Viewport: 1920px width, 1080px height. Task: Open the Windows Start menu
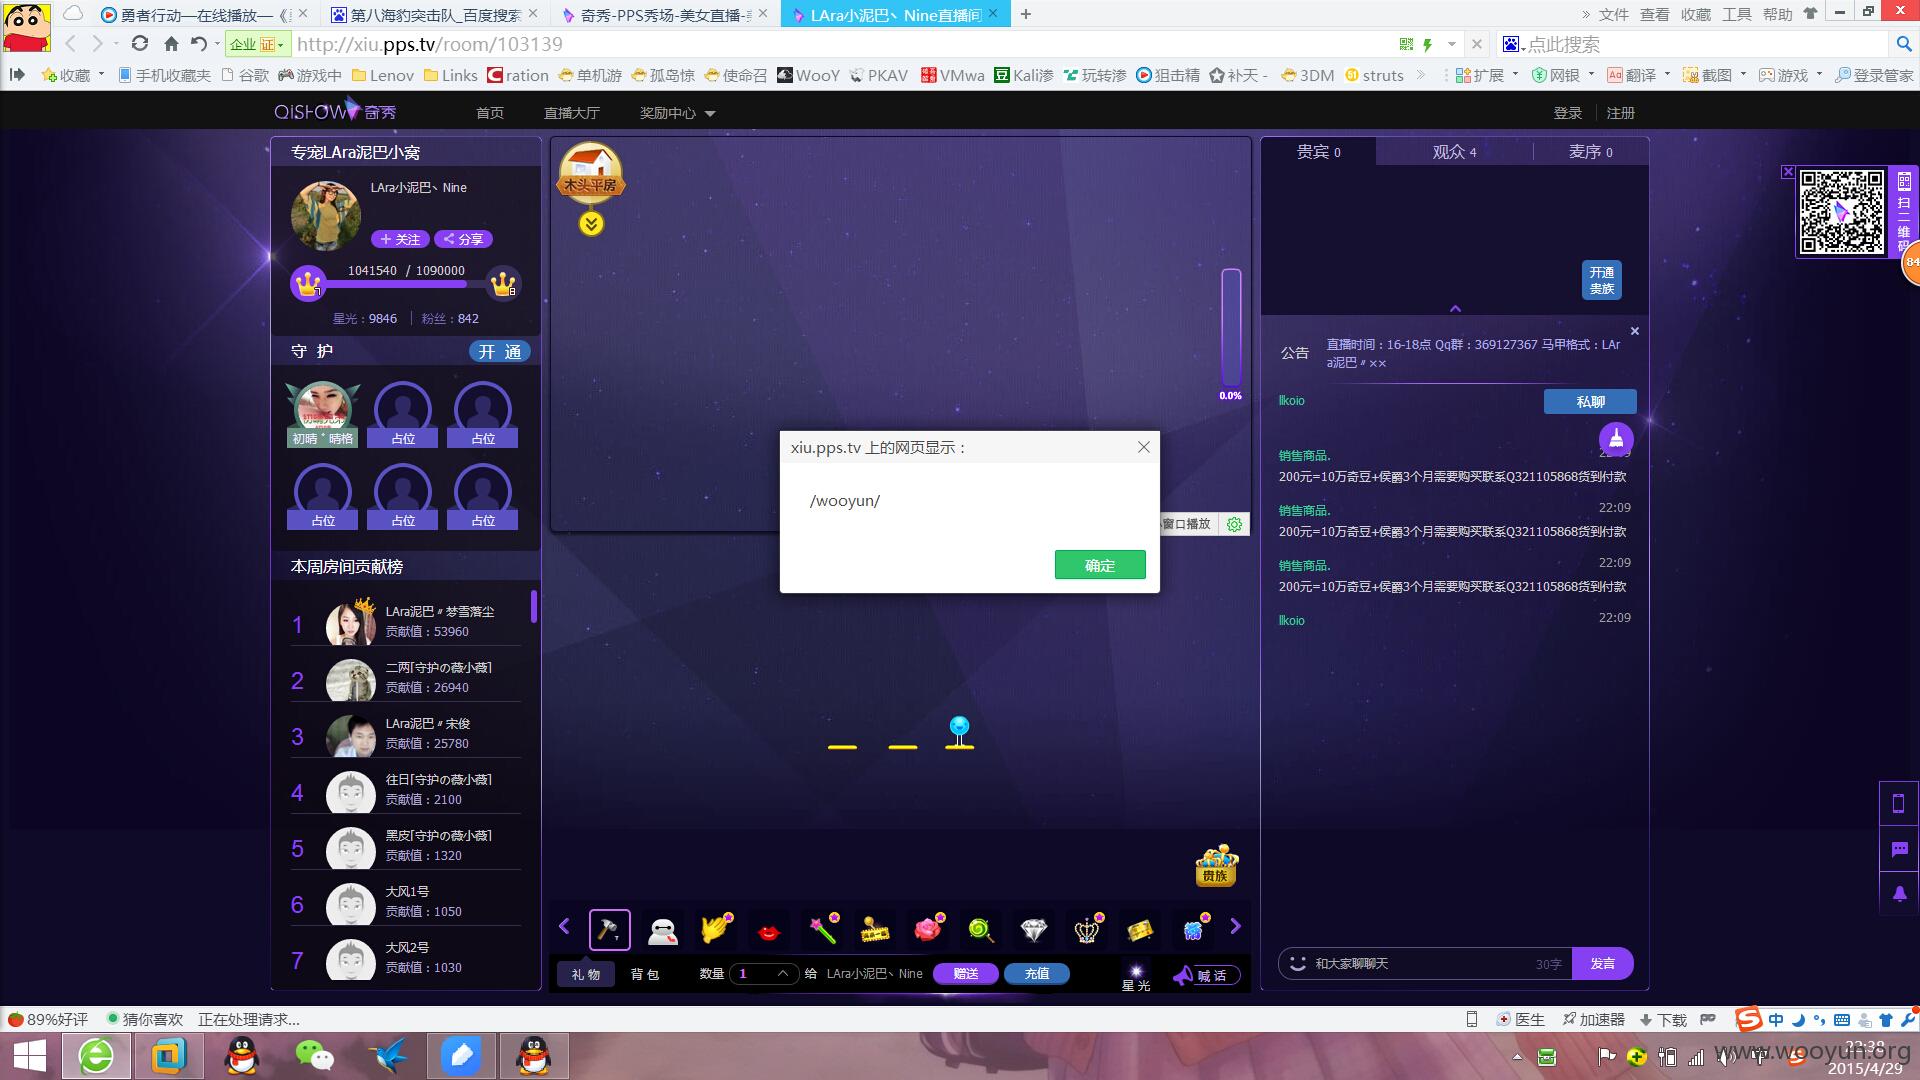click(x=30, y=1056)
